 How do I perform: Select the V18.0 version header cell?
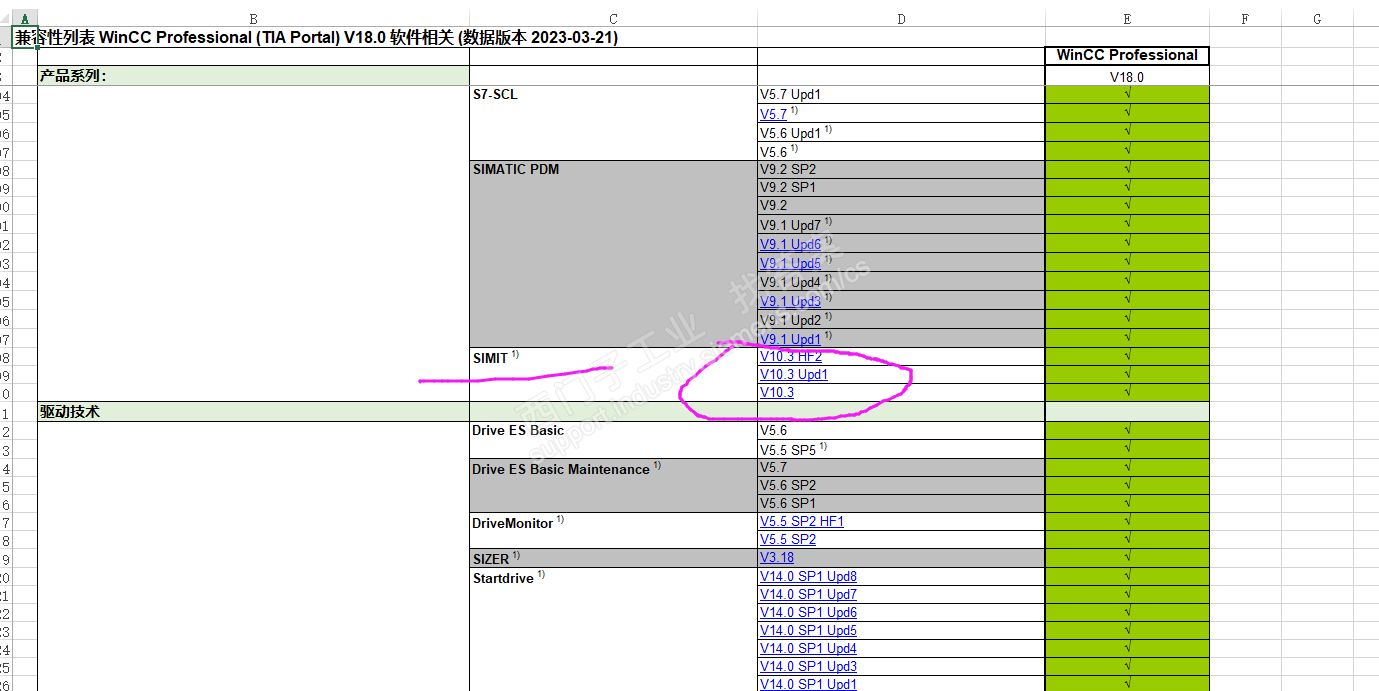click(1127, 76)
